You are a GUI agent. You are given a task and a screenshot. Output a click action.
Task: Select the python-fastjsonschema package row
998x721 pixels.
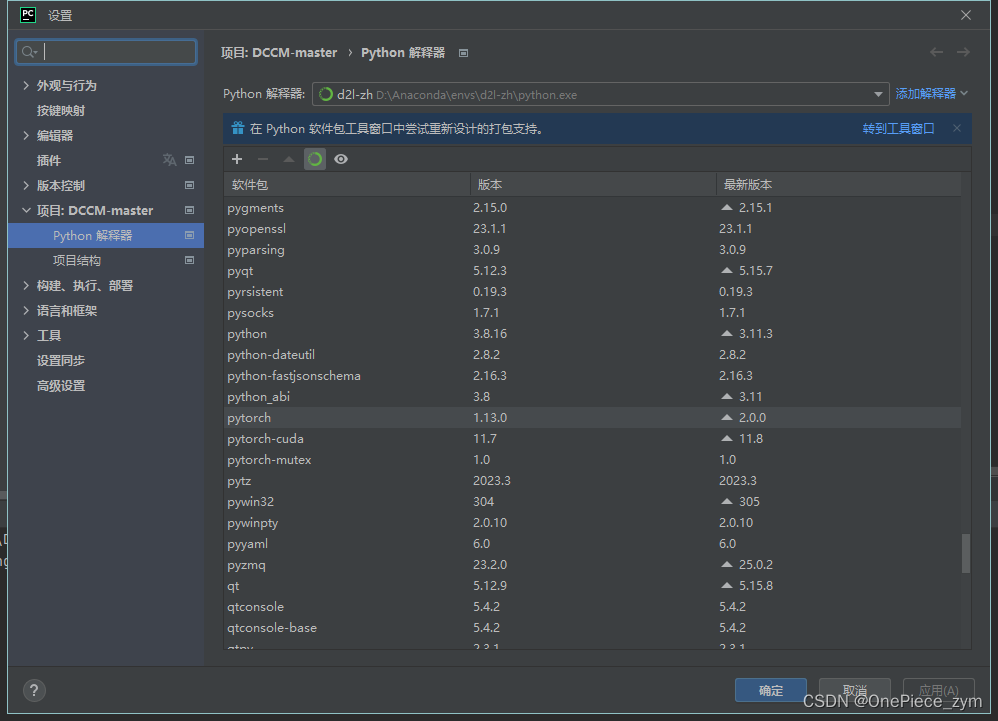593,375
